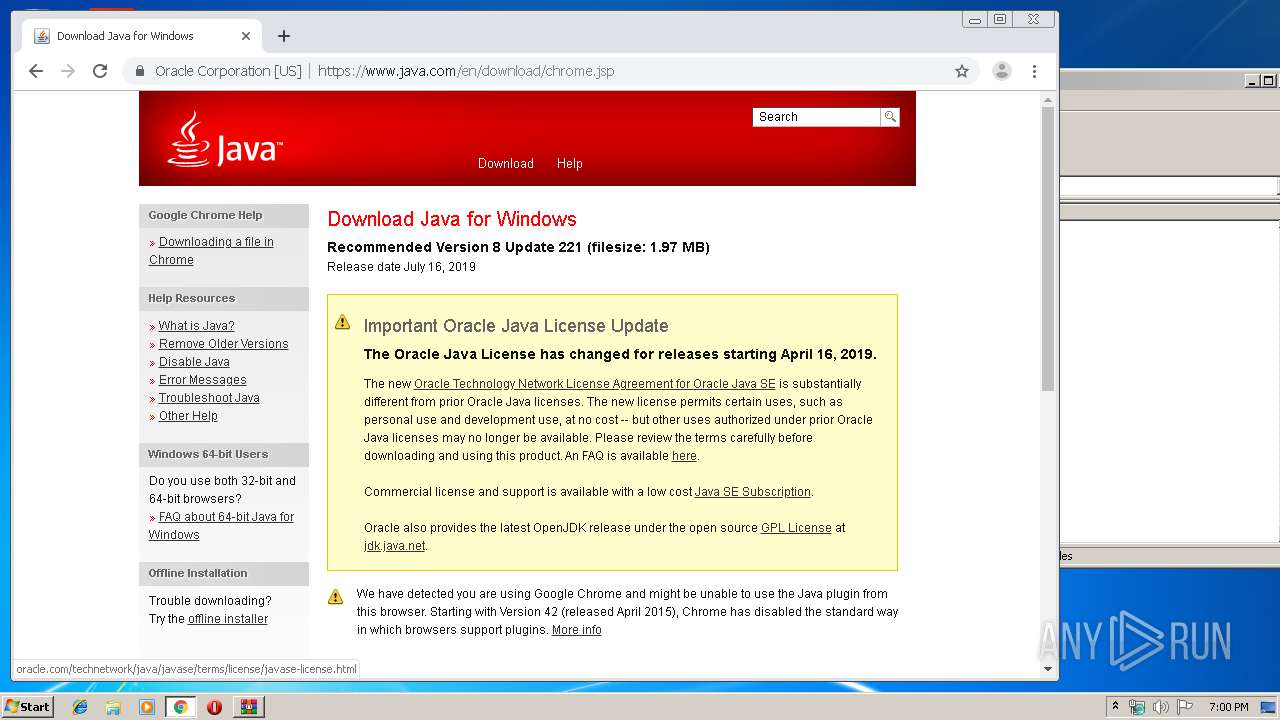Open the Chrome profile avatar icon

point(1001,71)
